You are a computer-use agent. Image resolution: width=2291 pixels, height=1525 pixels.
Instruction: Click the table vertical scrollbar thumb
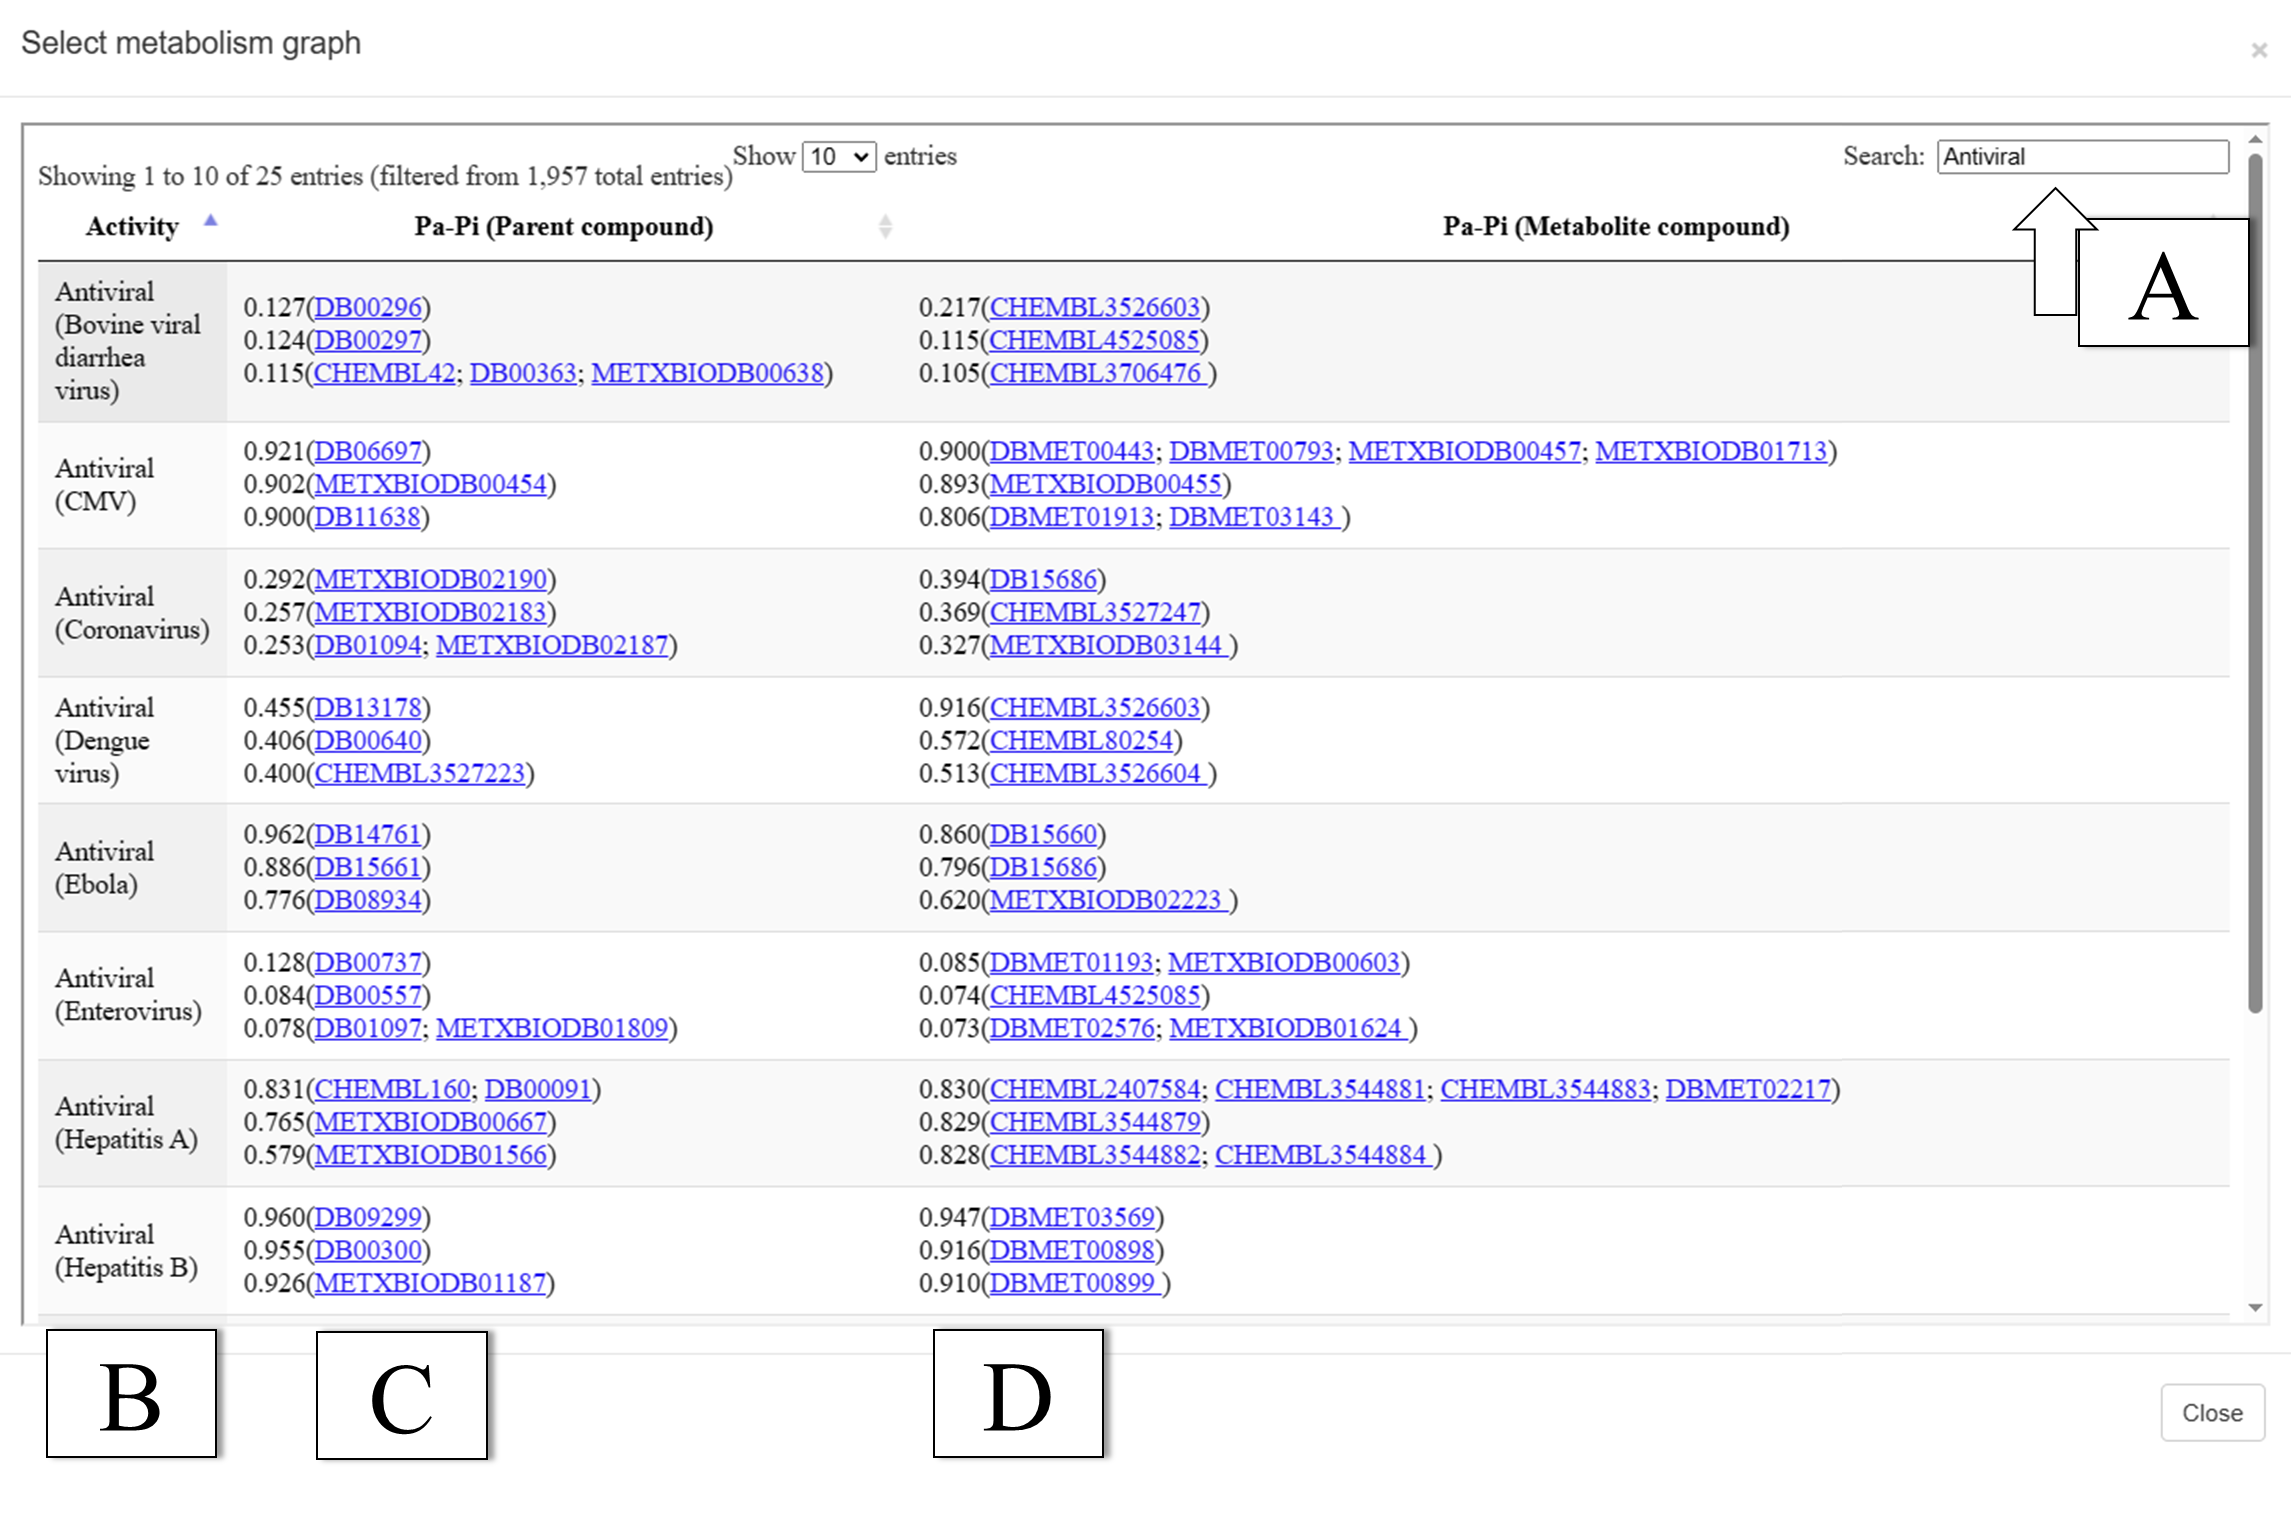(x=2255, y=583)
